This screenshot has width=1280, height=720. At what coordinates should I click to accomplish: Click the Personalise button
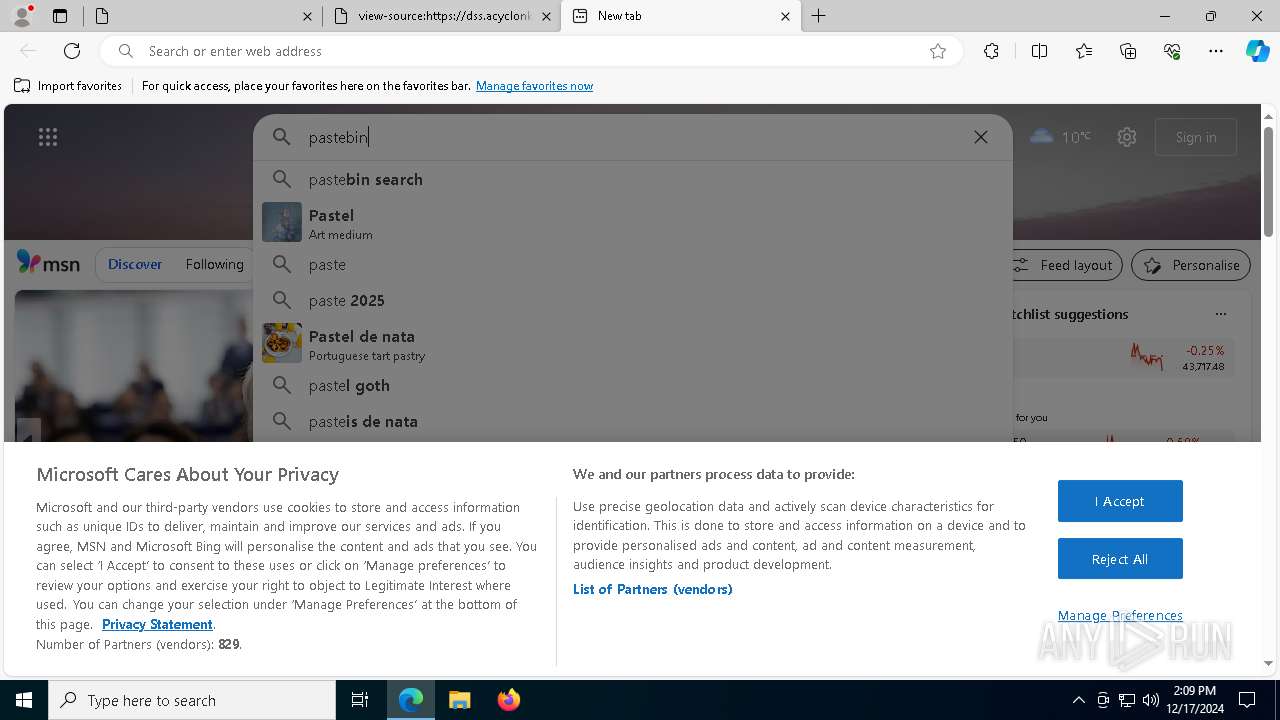click(x=1191, y=265)
